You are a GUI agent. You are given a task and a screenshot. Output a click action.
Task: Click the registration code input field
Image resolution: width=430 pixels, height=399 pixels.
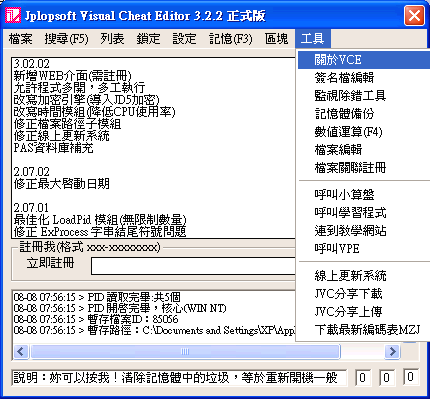click(193, 266)
